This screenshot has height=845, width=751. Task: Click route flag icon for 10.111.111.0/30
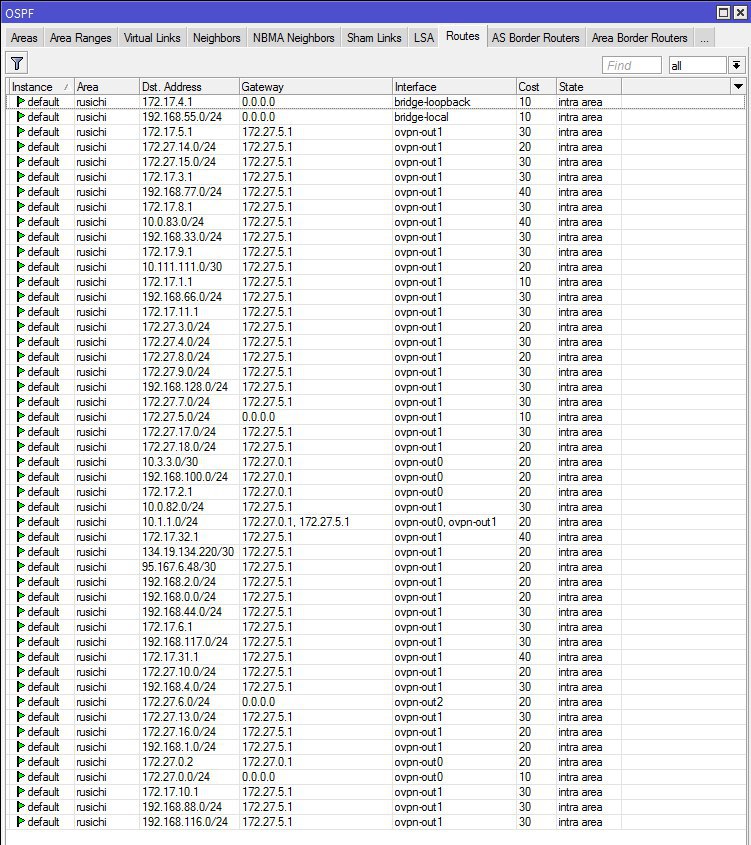coord(21,266)
